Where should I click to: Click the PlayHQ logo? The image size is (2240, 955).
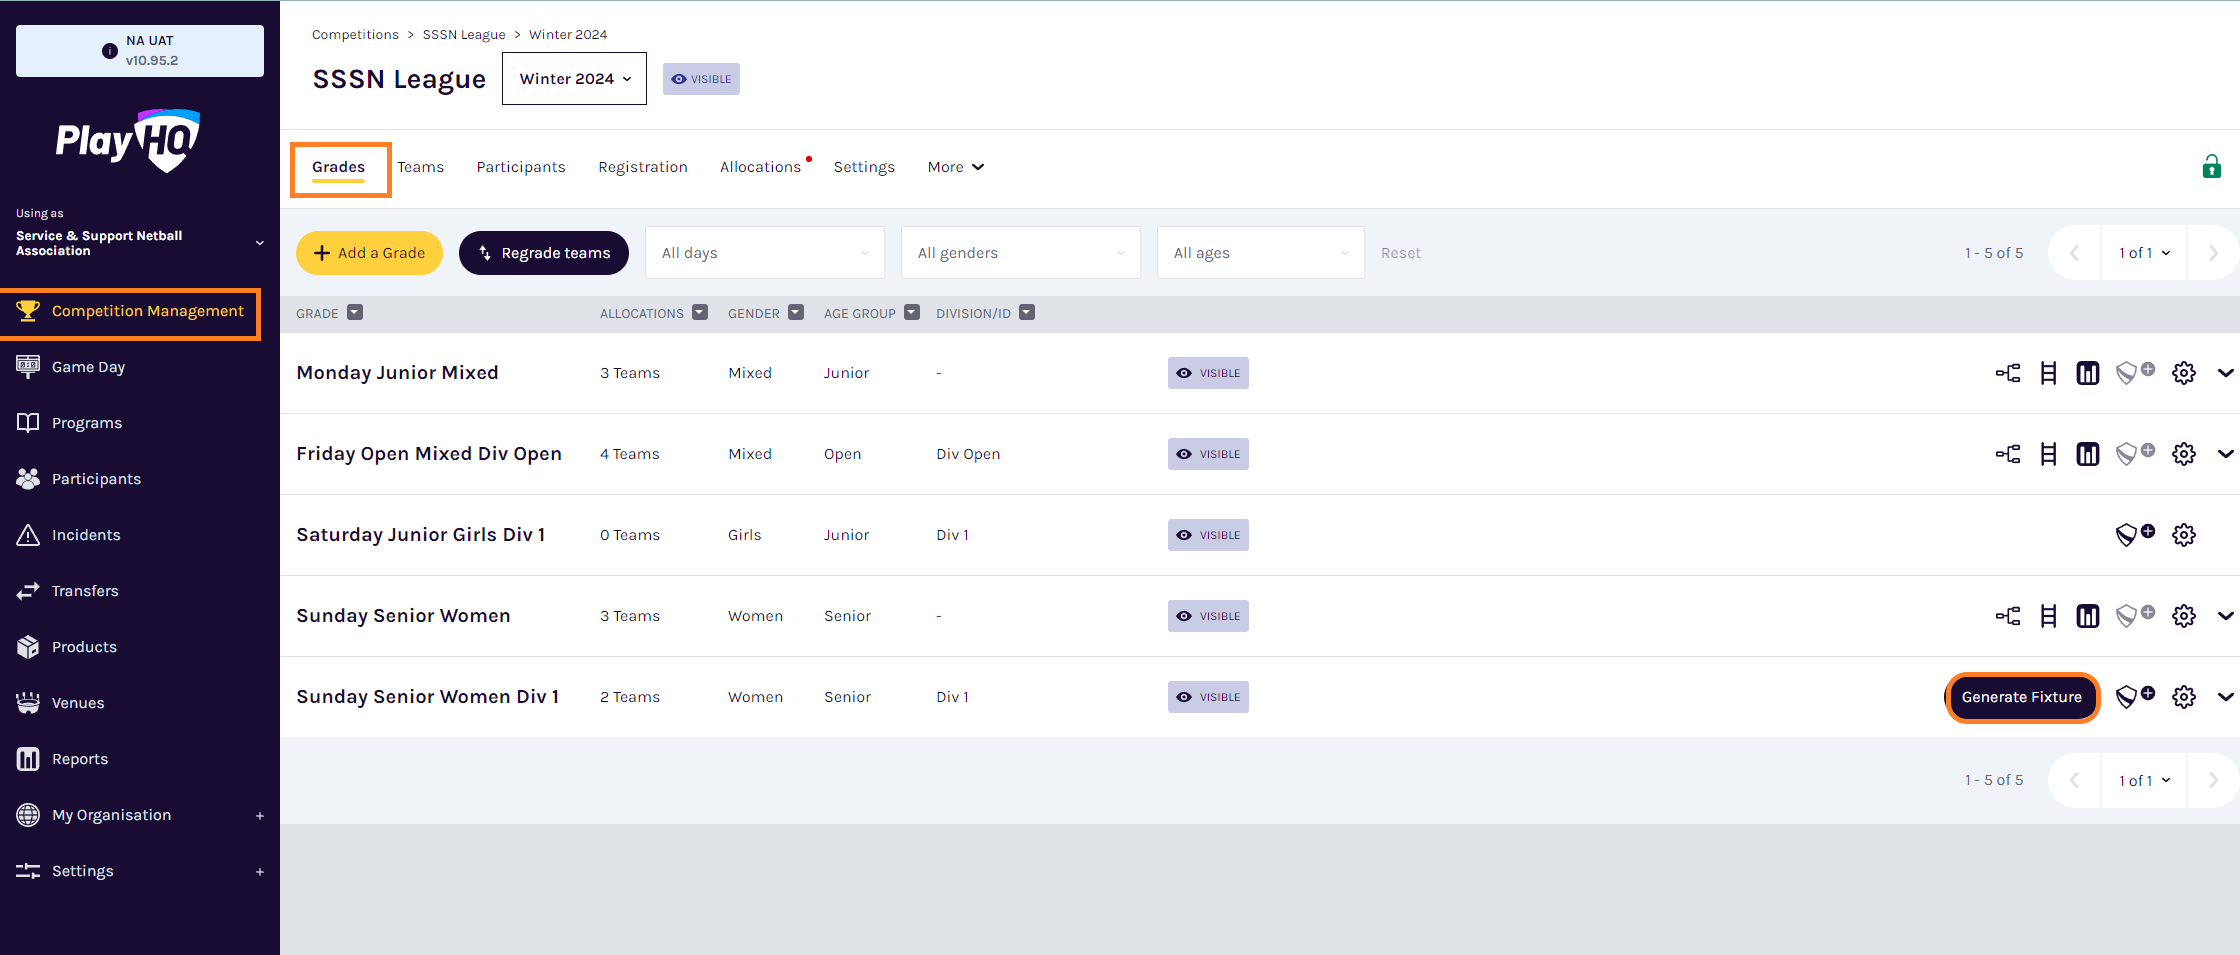click(x=128, y=140)
